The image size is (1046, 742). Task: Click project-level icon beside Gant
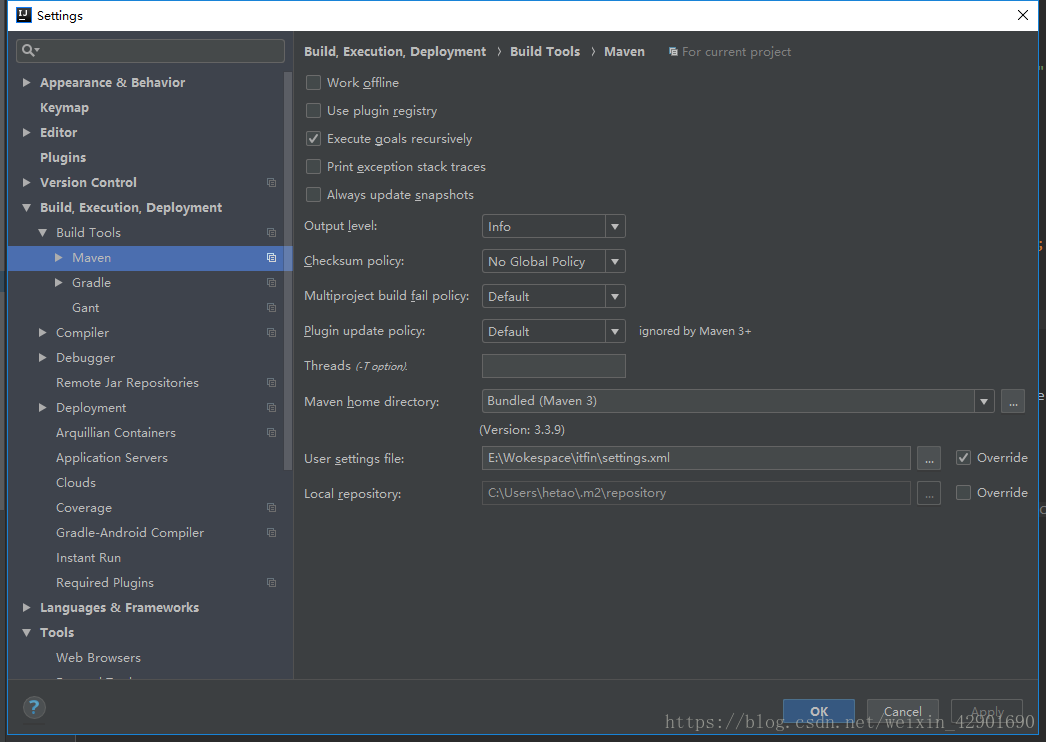point(272,308)
